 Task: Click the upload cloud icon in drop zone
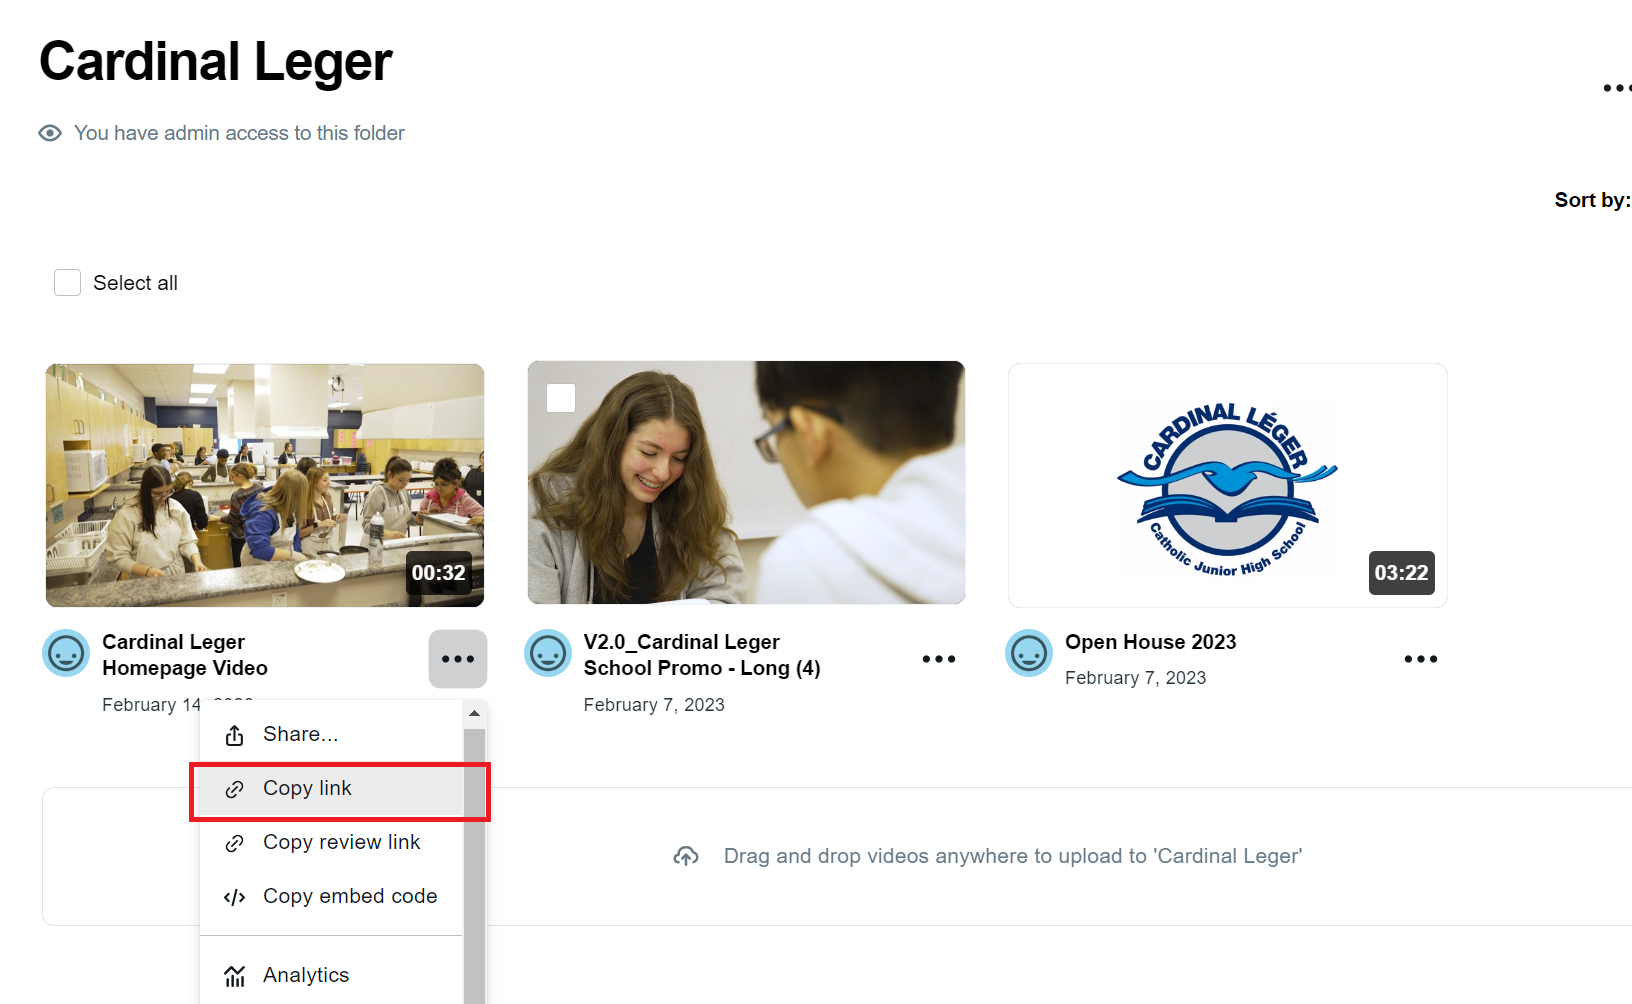[x=686, y=856]
